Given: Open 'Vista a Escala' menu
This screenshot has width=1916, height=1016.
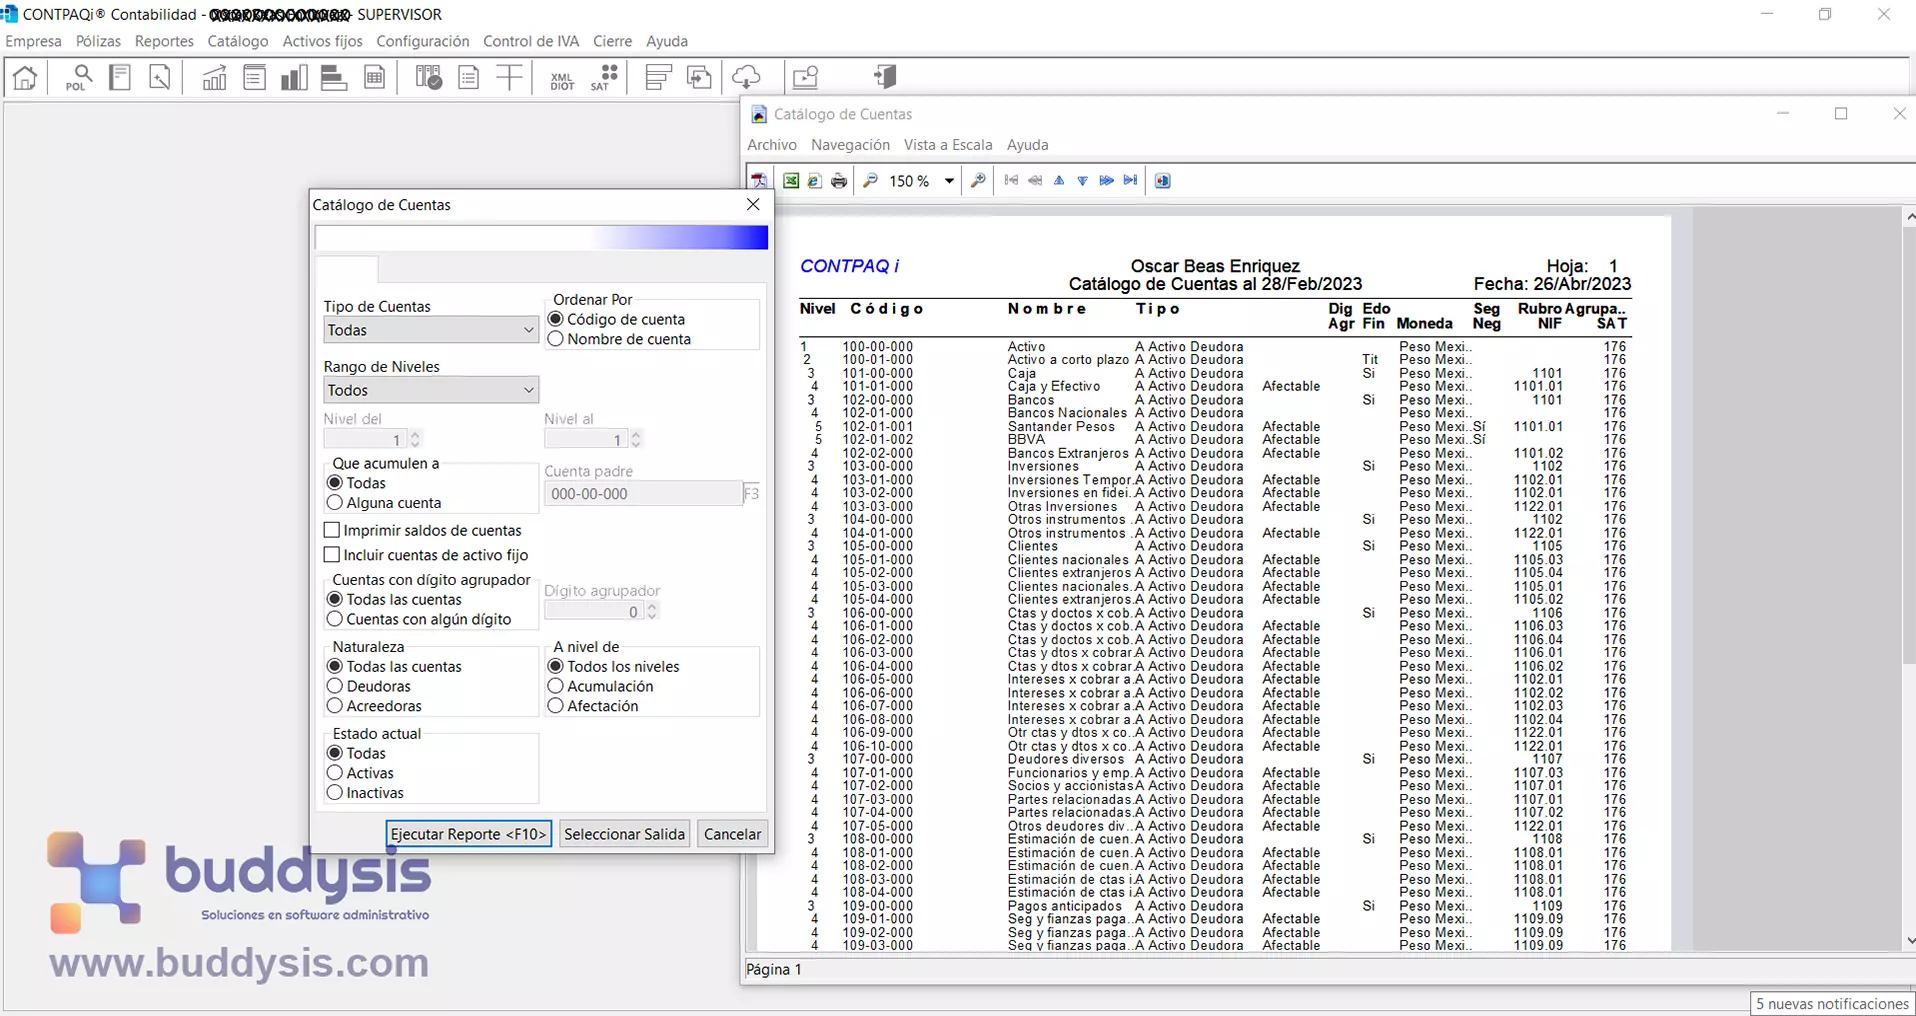Looking at the screenshot, I should point(948,145).
